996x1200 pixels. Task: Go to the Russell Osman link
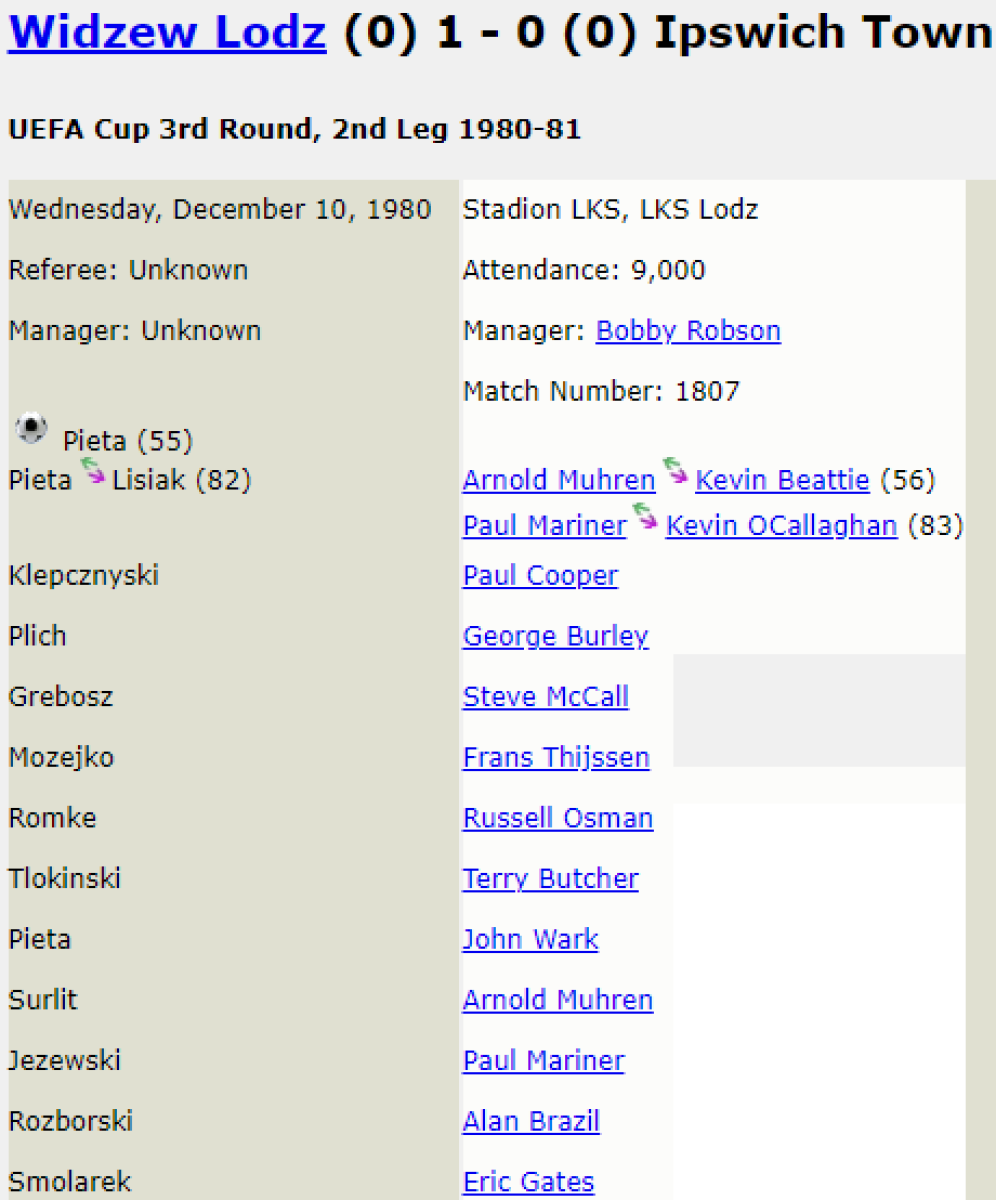[557, 818]
